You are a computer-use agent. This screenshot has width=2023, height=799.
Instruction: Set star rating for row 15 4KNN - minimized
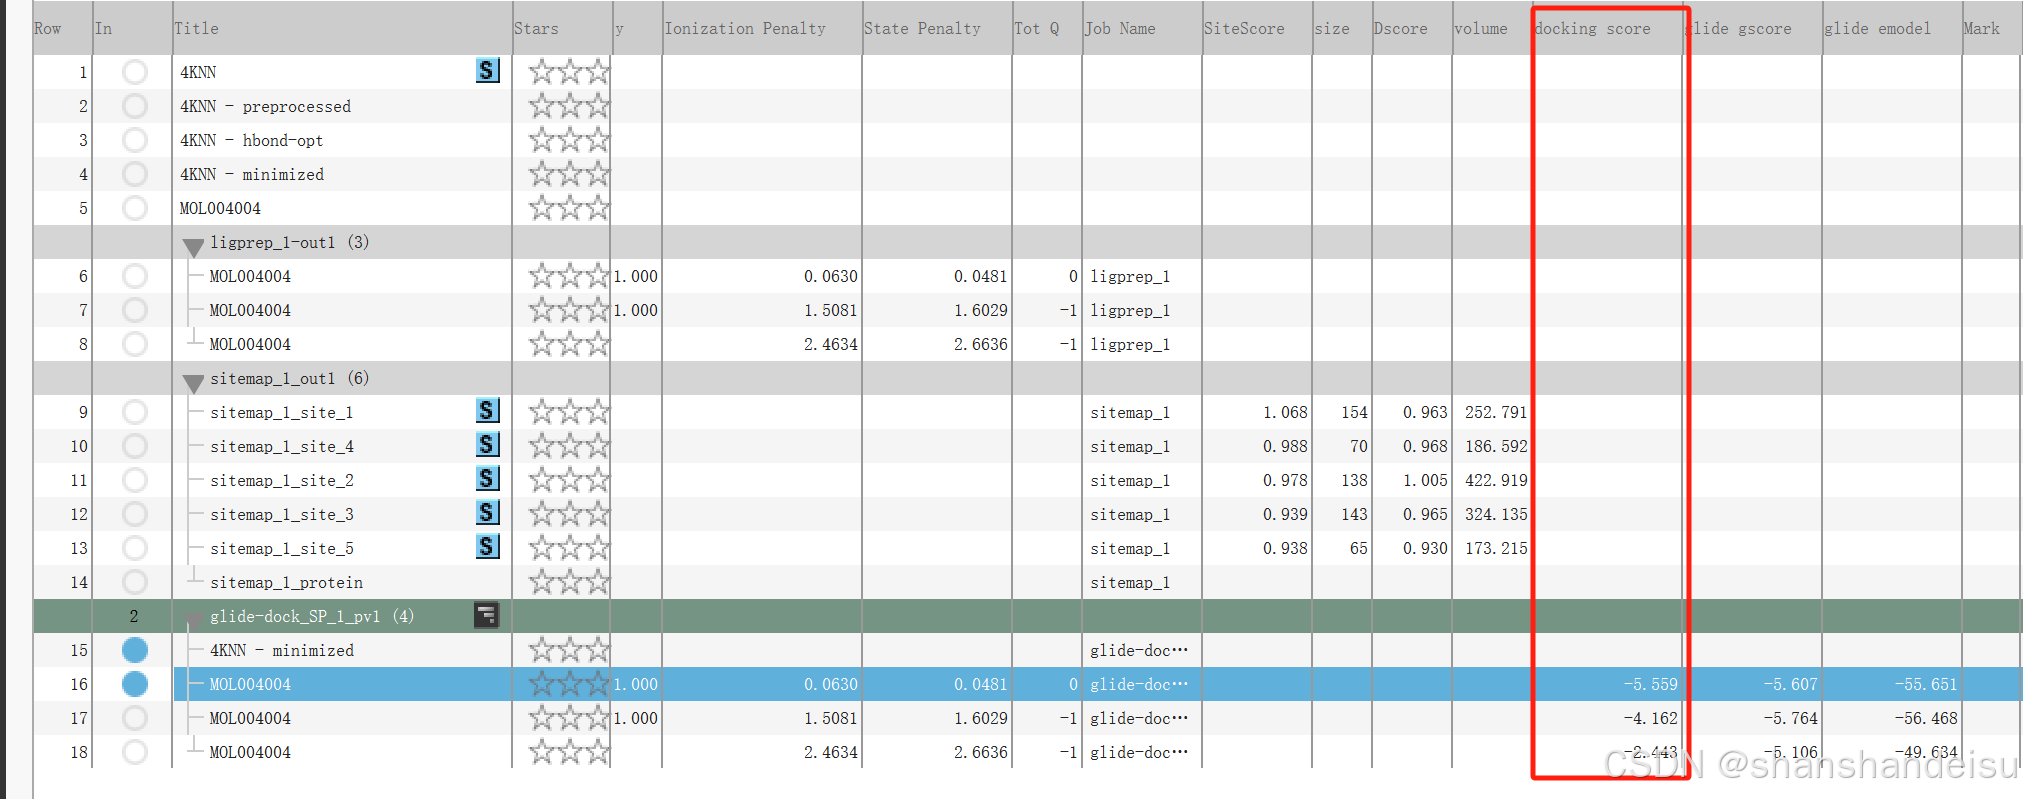tap(569, 650)
